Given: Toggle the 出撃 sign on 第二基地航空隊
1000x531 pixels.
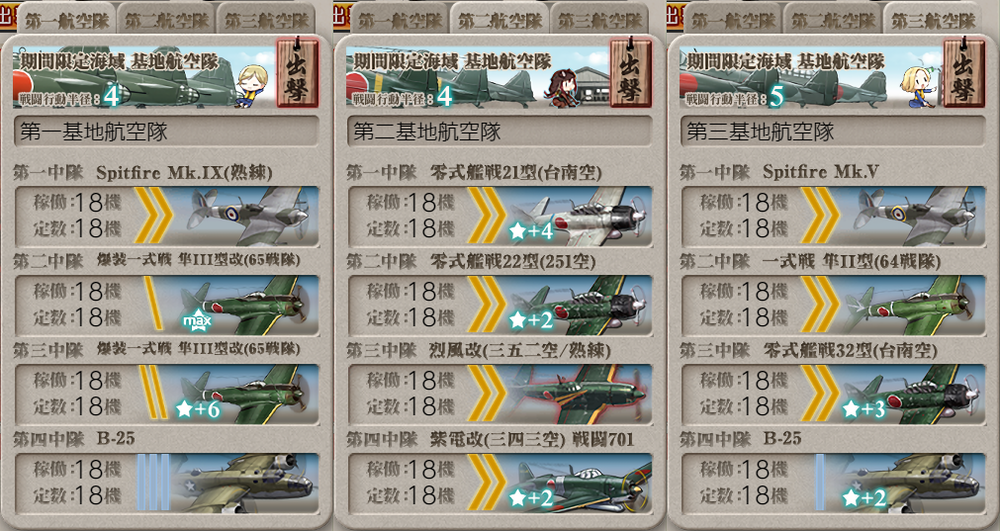Looking at the screenshot, I should click(x=631, y=73).
